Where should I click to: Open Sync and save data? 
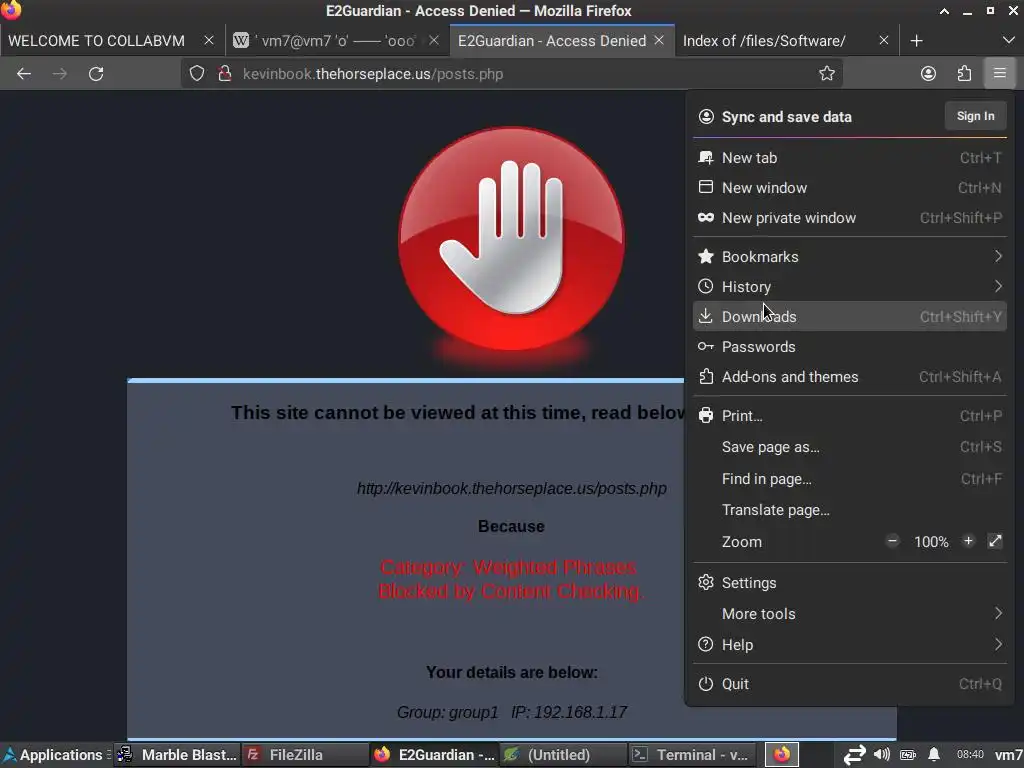click(x=786, y=117)
